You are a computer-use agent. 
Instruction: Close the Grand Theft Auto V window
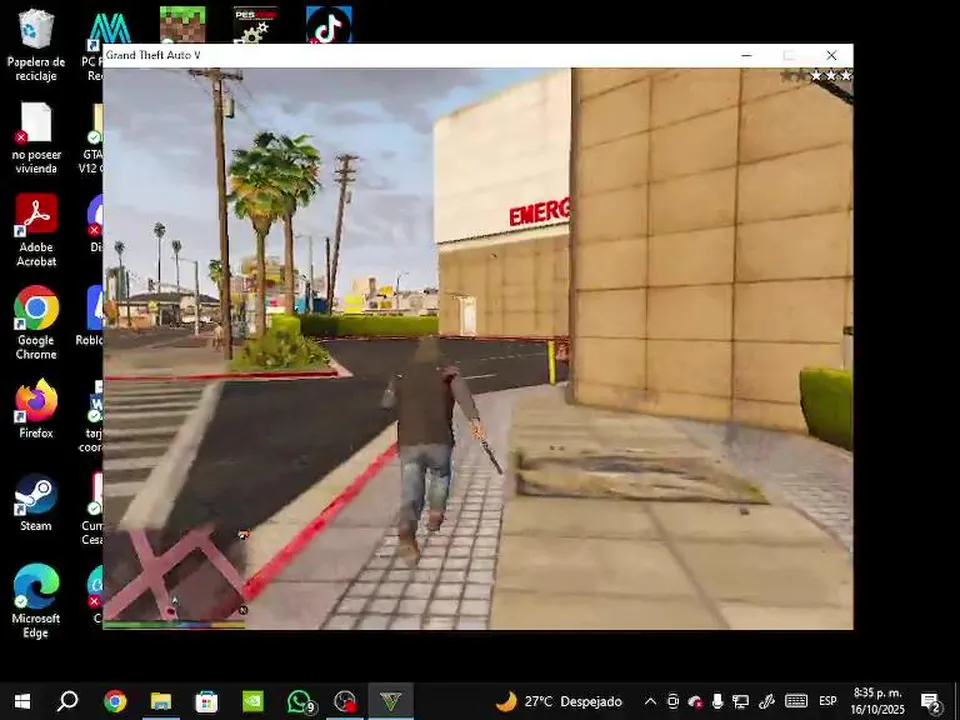pos(831,55)
